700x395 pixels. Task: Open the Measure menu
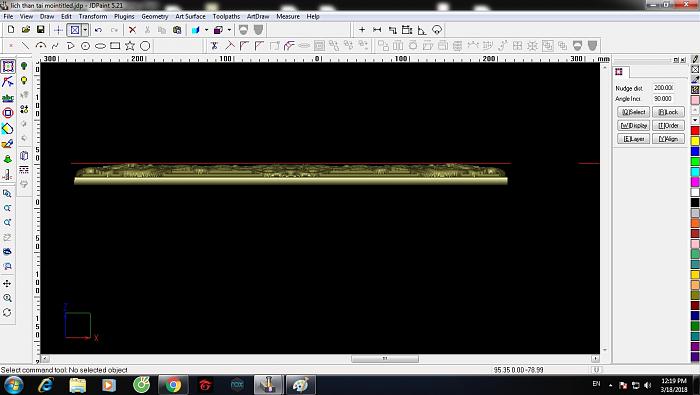point(288,16)
